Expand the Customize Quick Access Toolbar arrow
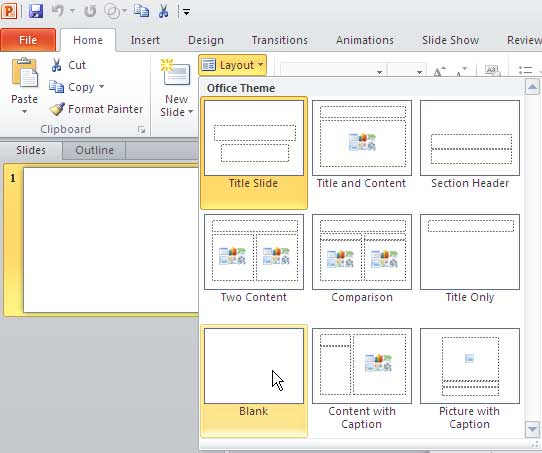The image size is (542, 453). pos(186,12)
